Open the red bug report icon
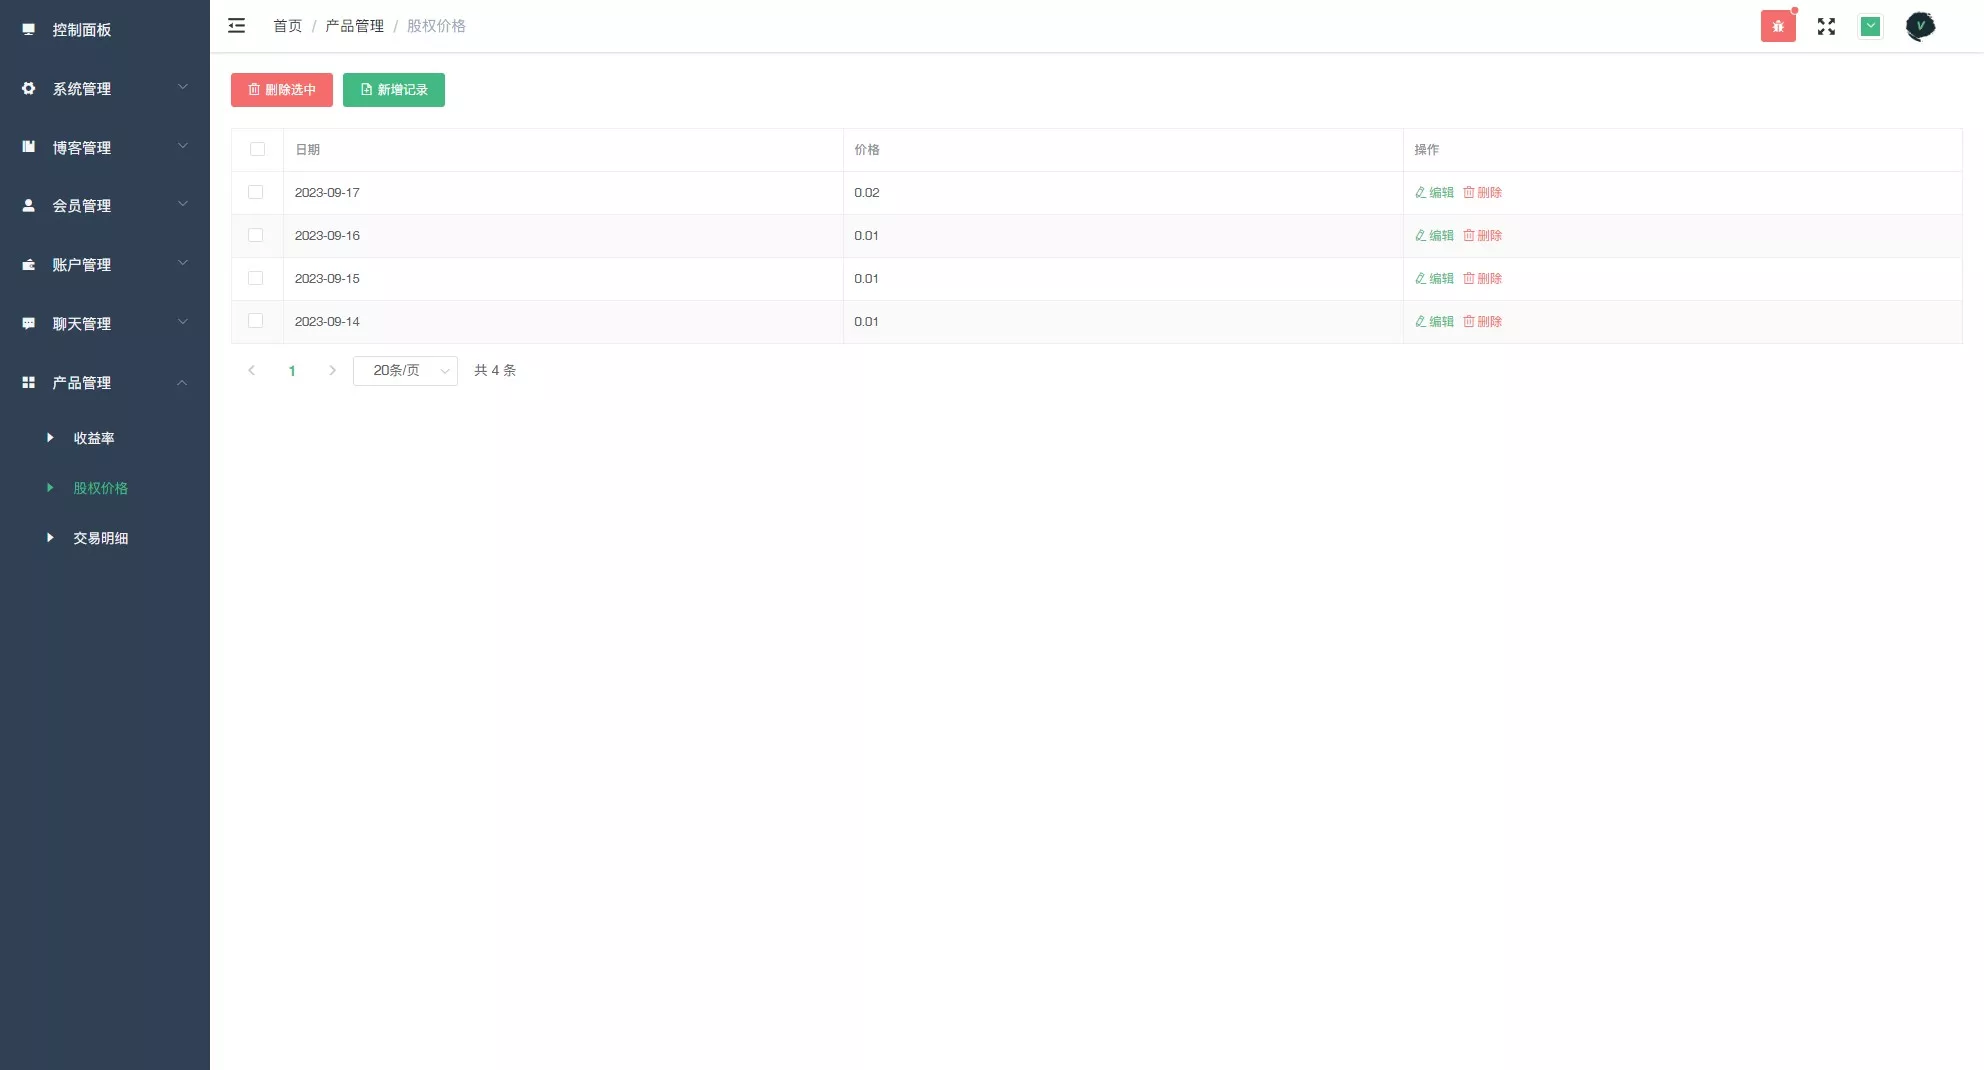Viewport: 1984px width, 1070px height. pos(1778,26)
